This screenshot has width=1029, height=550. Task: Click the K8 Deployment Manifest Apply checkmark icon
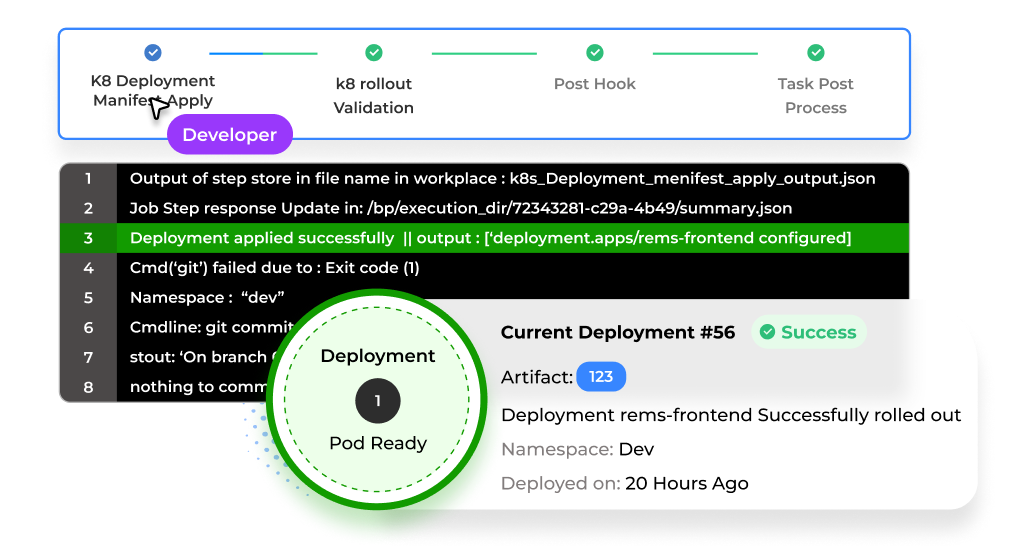click(153, 53)
